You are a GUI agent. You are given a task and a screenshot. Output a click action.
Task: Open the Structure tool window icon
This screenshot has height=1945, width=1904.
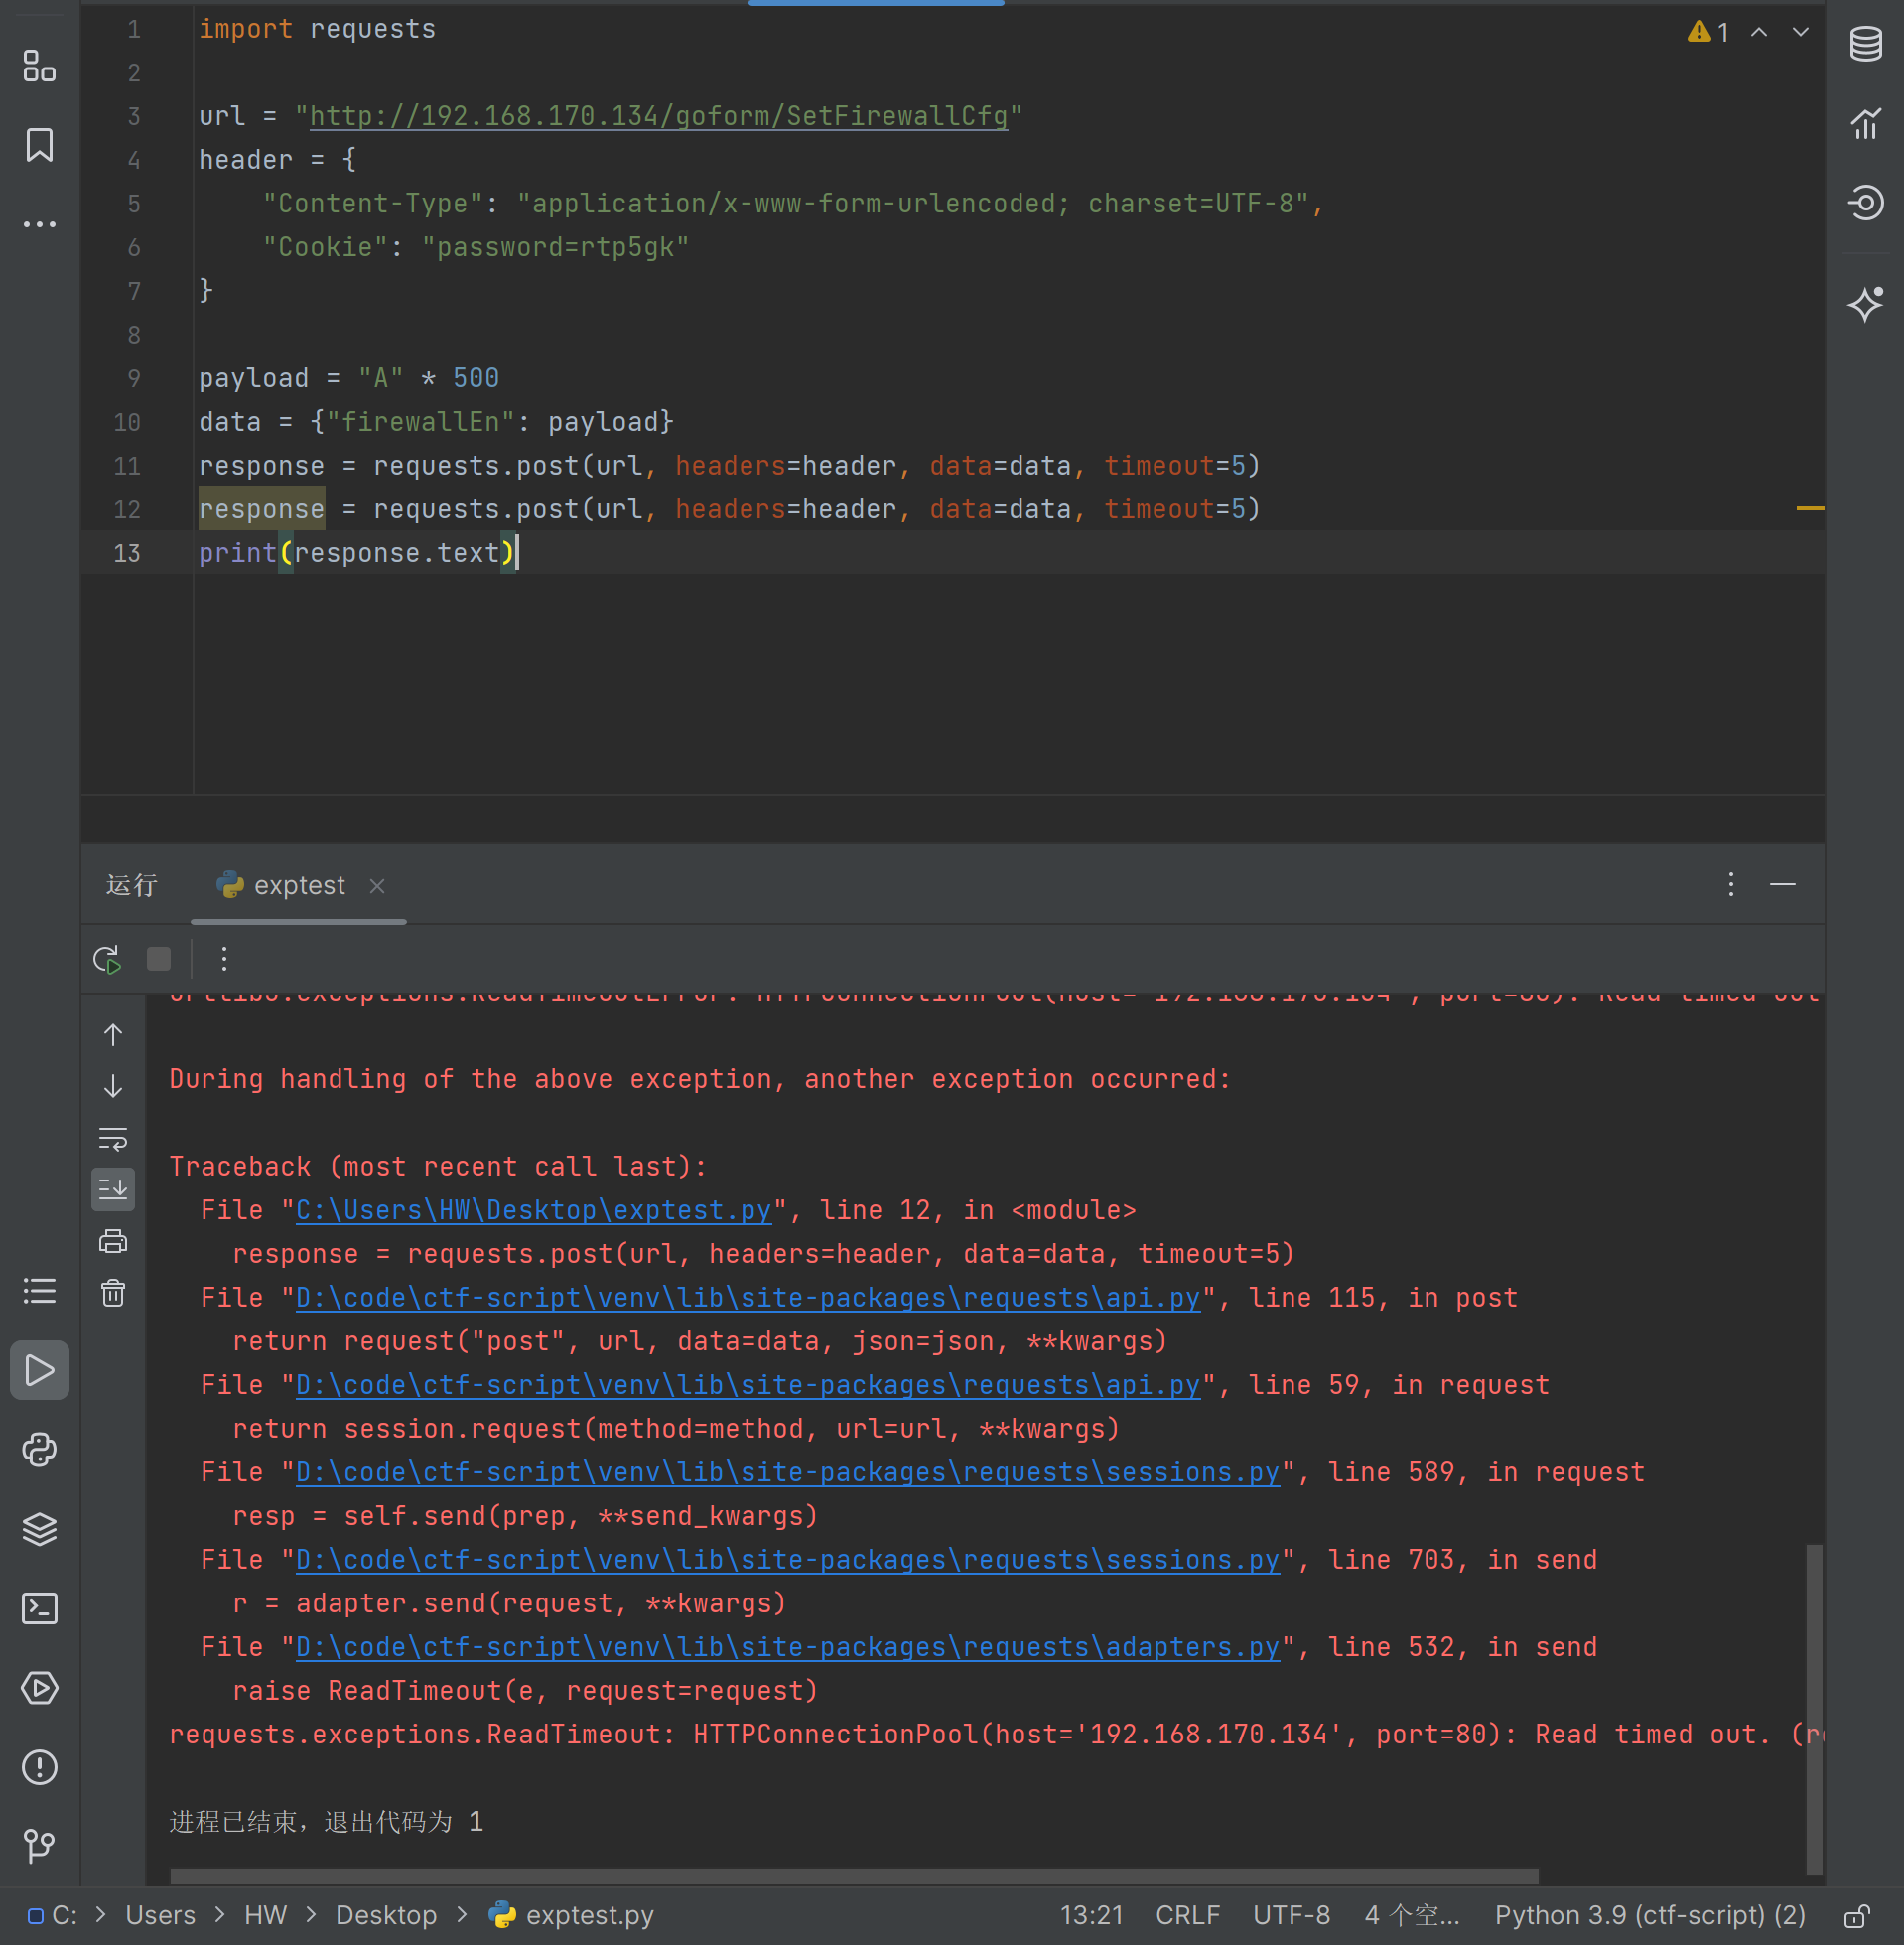39,66
